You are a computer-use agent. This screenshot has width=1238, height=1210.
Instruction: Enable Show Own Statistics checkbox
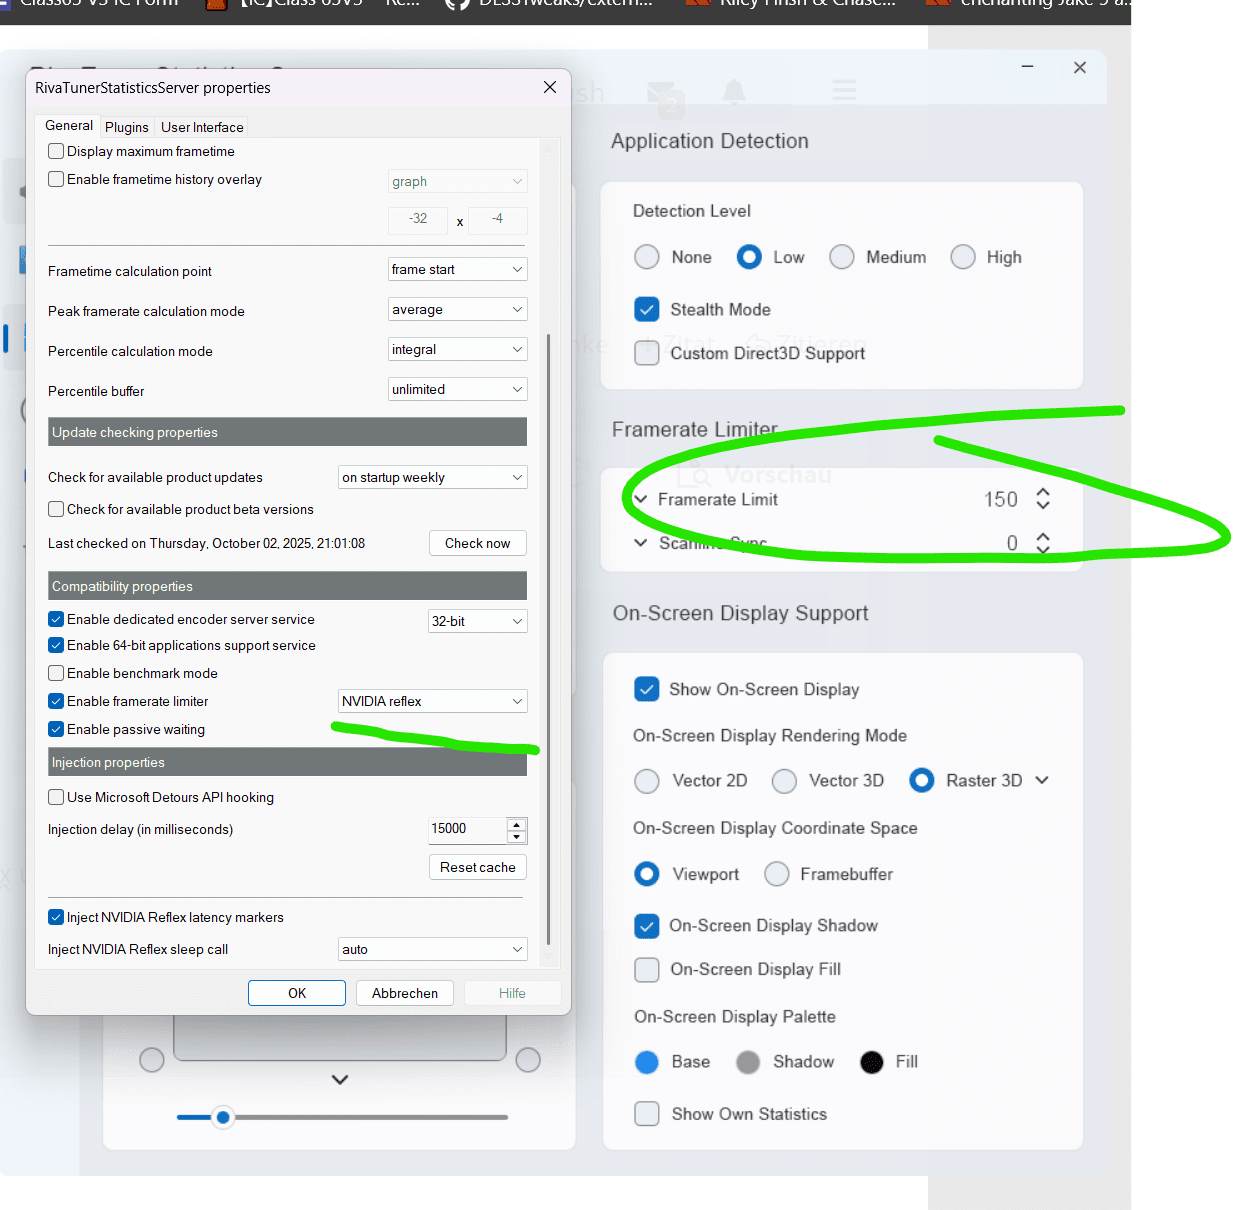click(x=647, y=1114)
